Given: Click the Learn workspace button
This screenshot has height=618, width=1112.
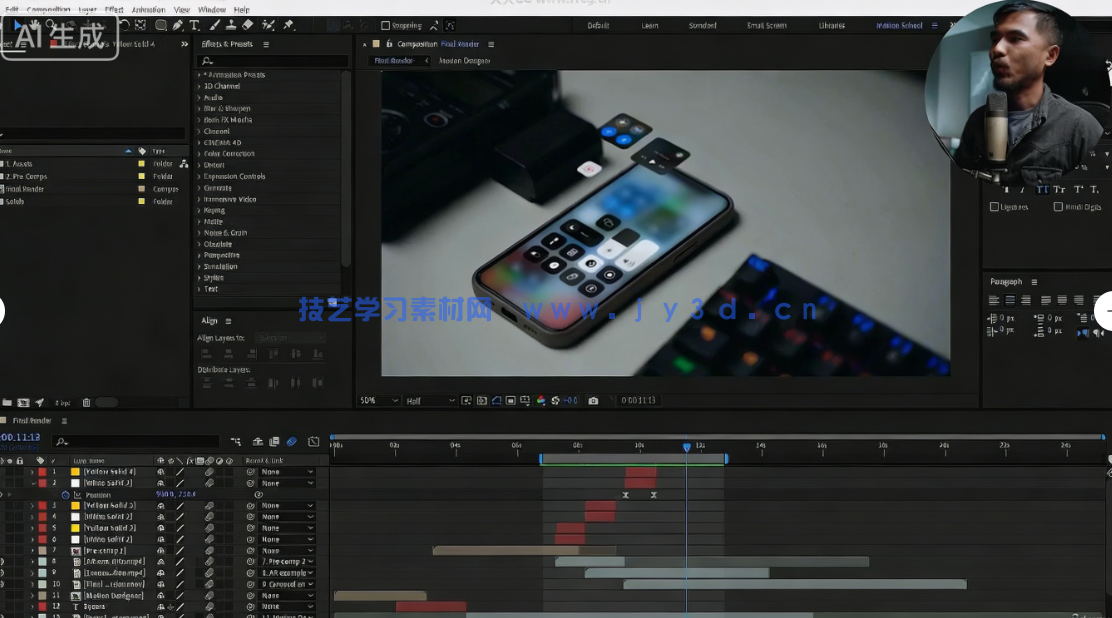Looking at the screenshot, I should tap(649, 26).
